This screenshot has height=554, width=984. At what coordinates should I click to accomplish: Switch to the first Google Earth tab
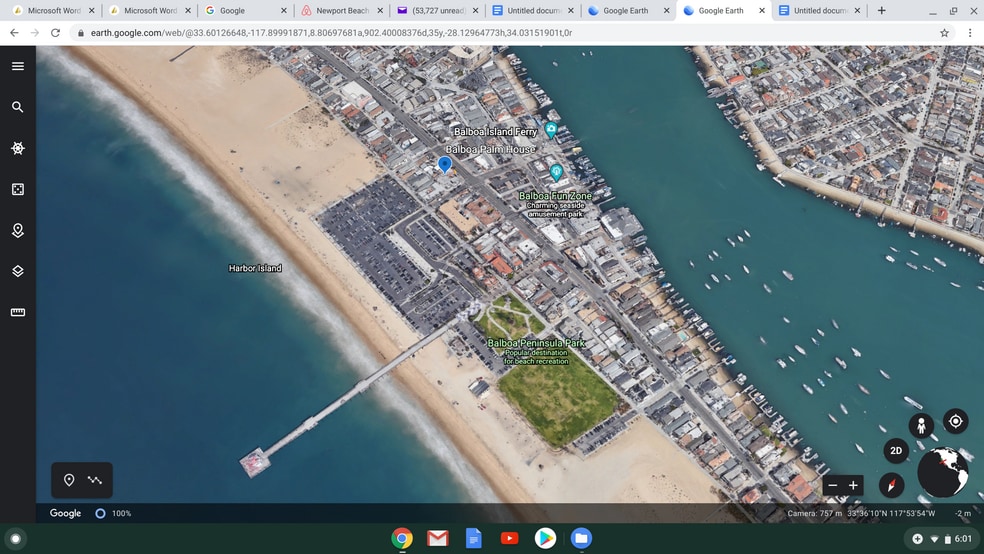[625, 11]
